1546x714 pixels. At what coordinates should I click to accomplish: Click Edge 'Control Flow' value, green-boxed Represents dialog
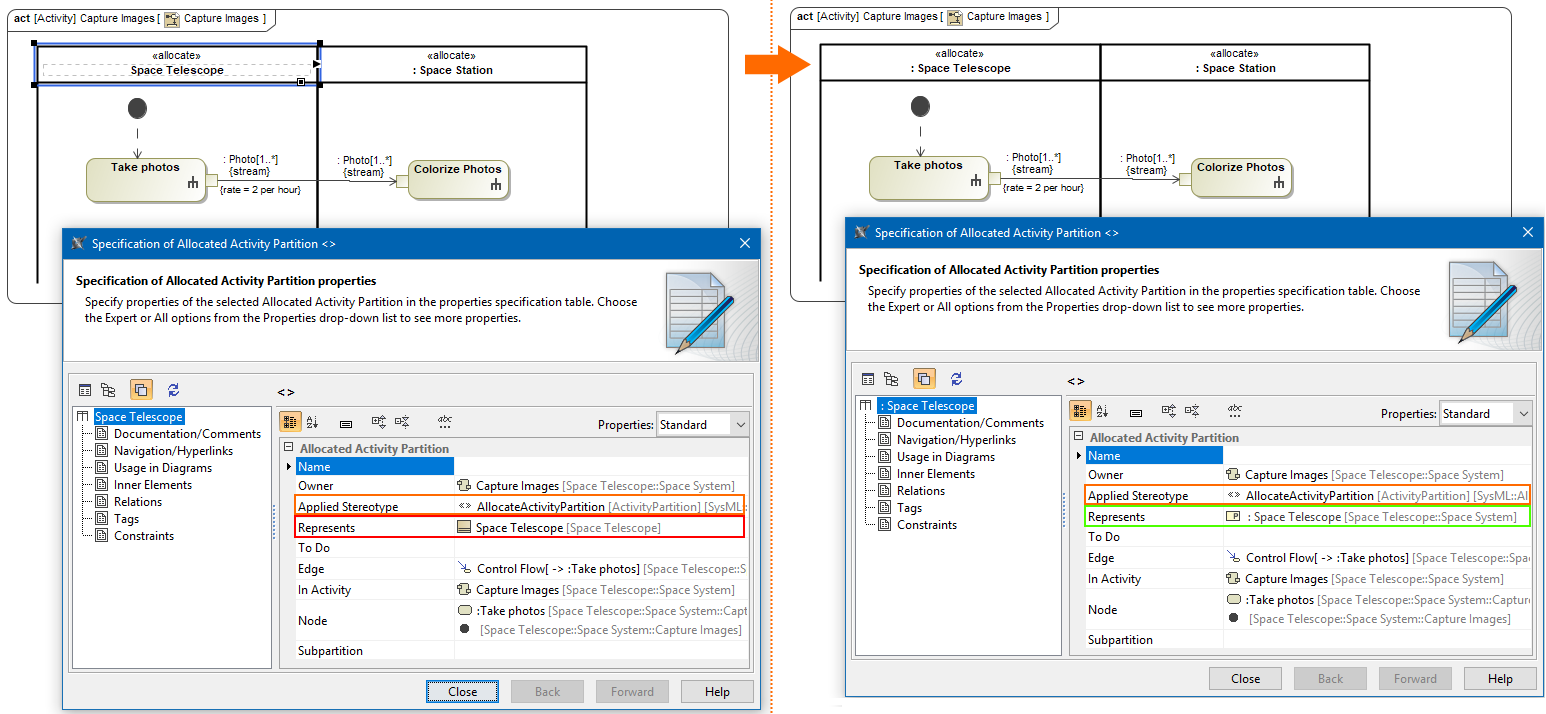1378,558
